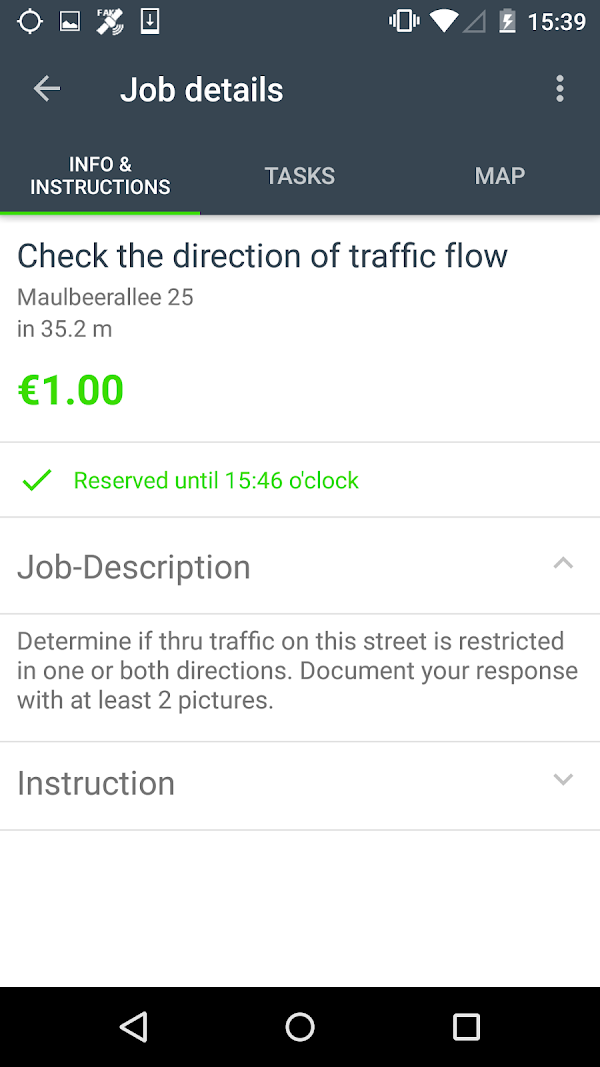Viewport: 600px width, 1067px height.
Task: Select the INFO & INSTRUCTIONS tab
Action: pos(100,176)
